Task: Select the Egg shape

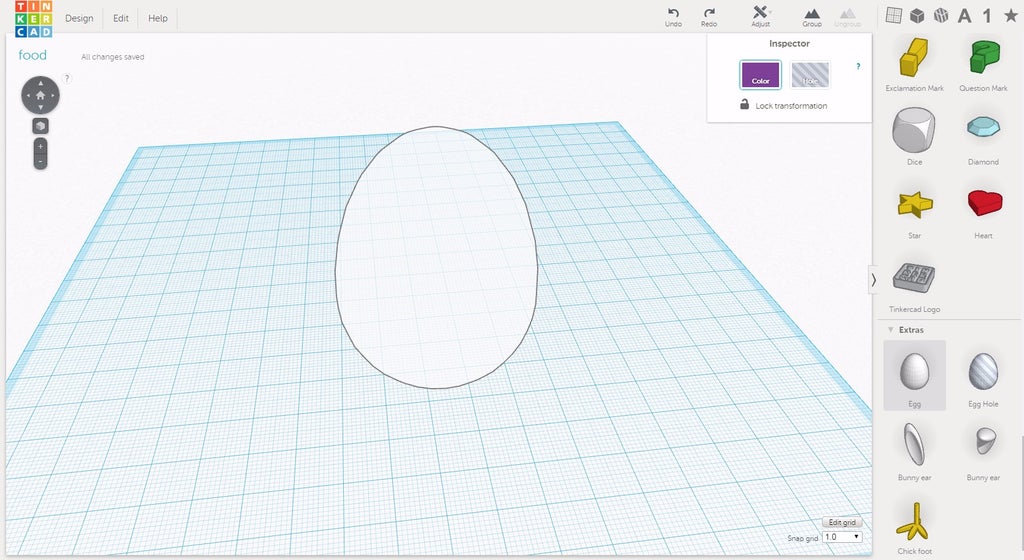Action: point(914,375)
